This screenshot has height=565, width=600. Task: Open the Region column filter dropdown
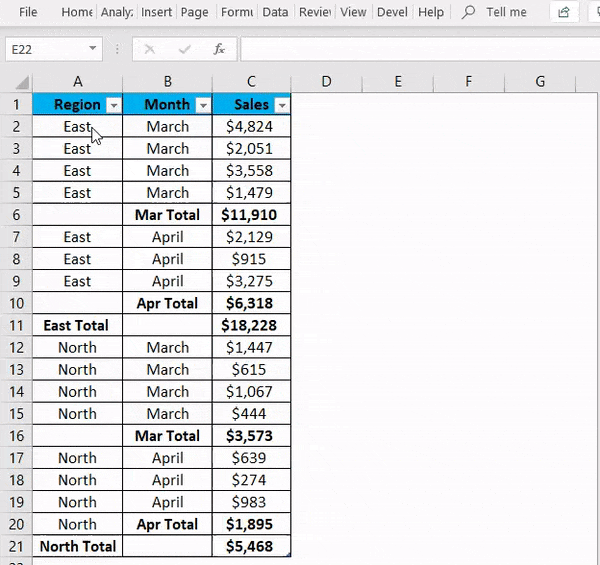pyautogui.click(x=114, y=105)
